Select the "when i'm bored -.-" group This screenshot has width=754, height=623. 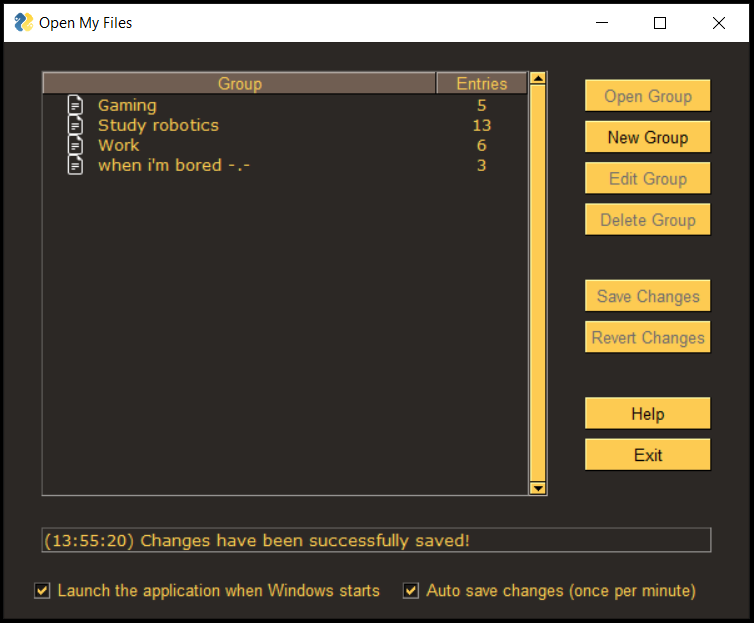pos(286,165)
